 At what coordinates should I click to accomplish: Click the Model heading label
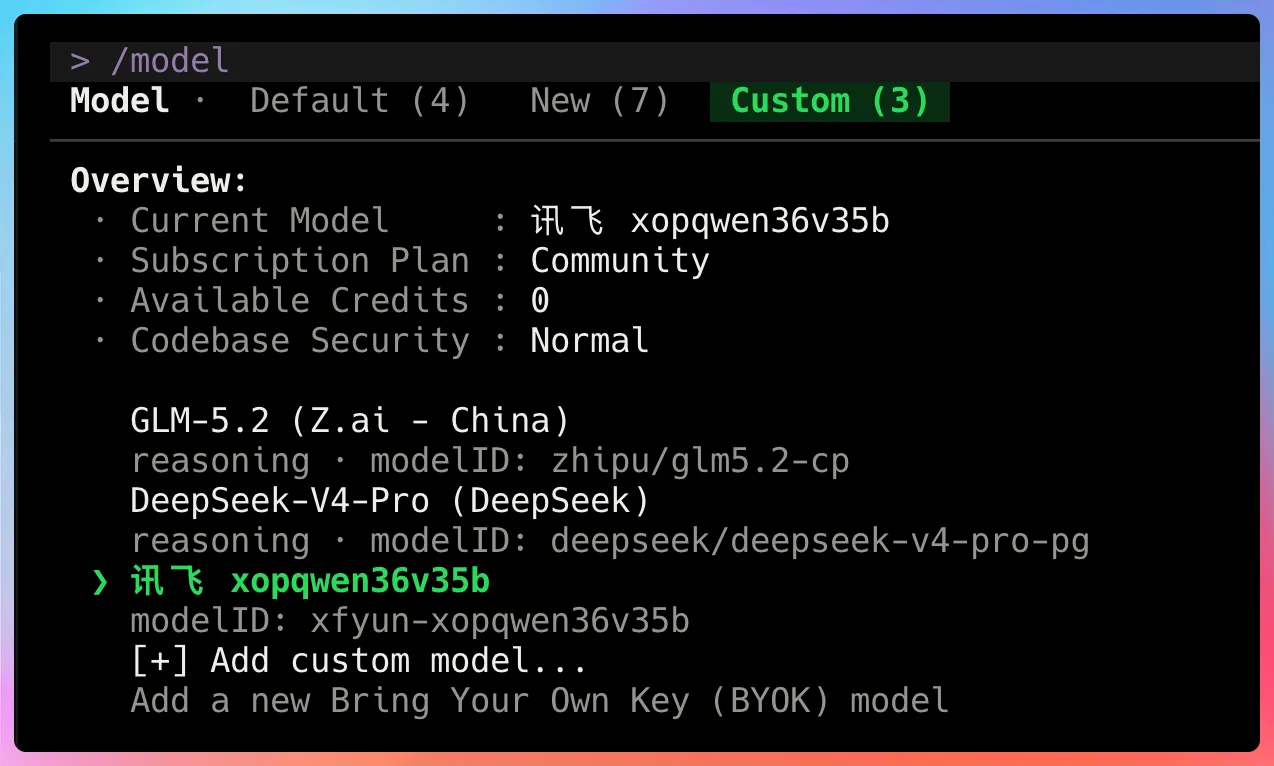click(119, 101)
